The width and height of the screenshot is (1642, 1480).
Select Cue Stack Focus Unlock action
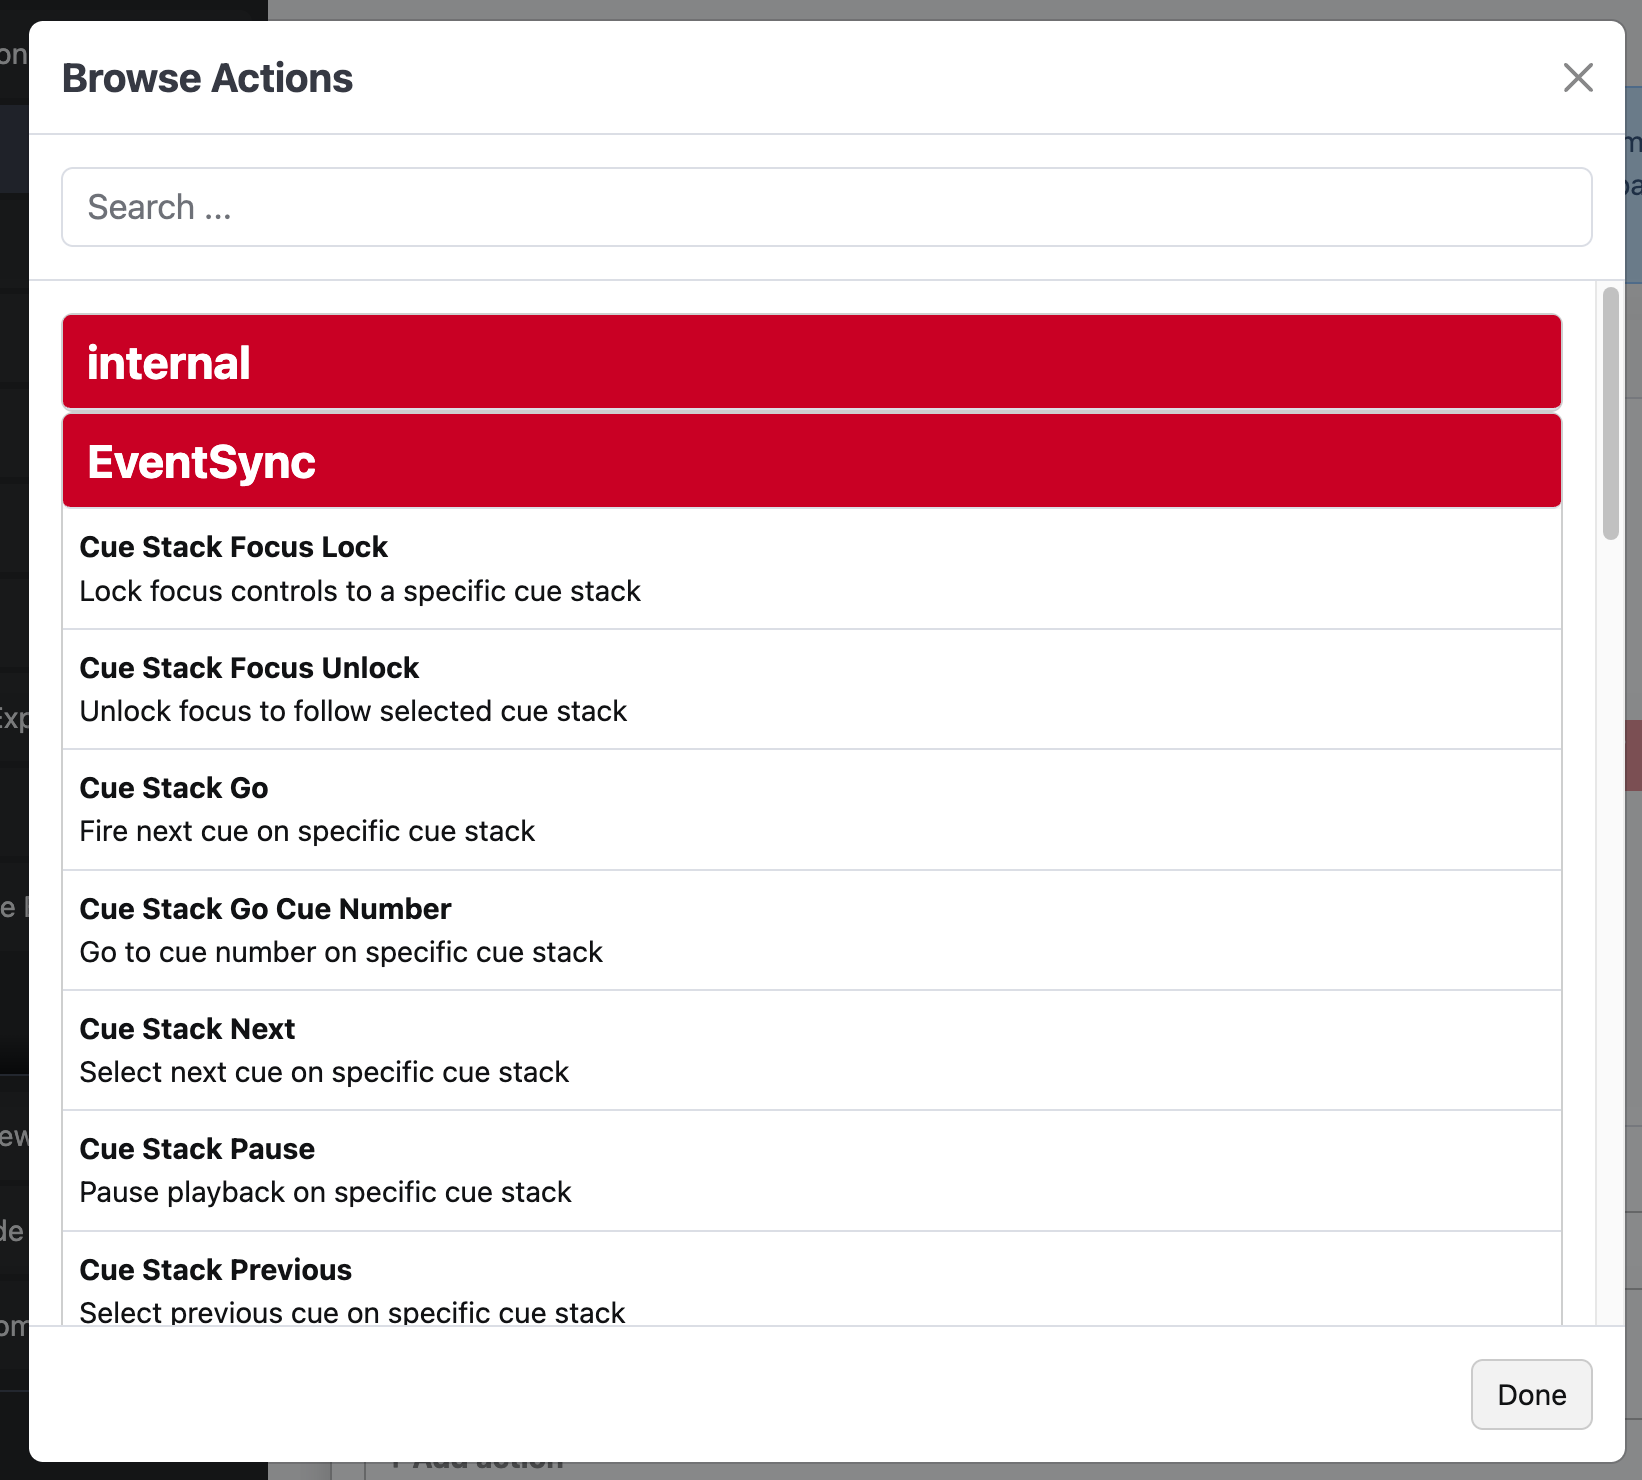(x=812, y=689)
